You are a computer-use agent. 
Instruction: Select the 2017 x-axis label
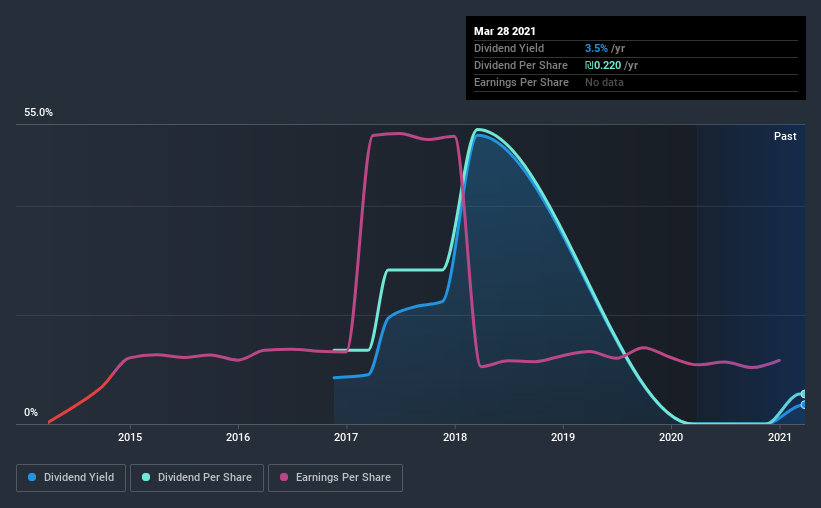pyautogui.click(x=346, y=437)
